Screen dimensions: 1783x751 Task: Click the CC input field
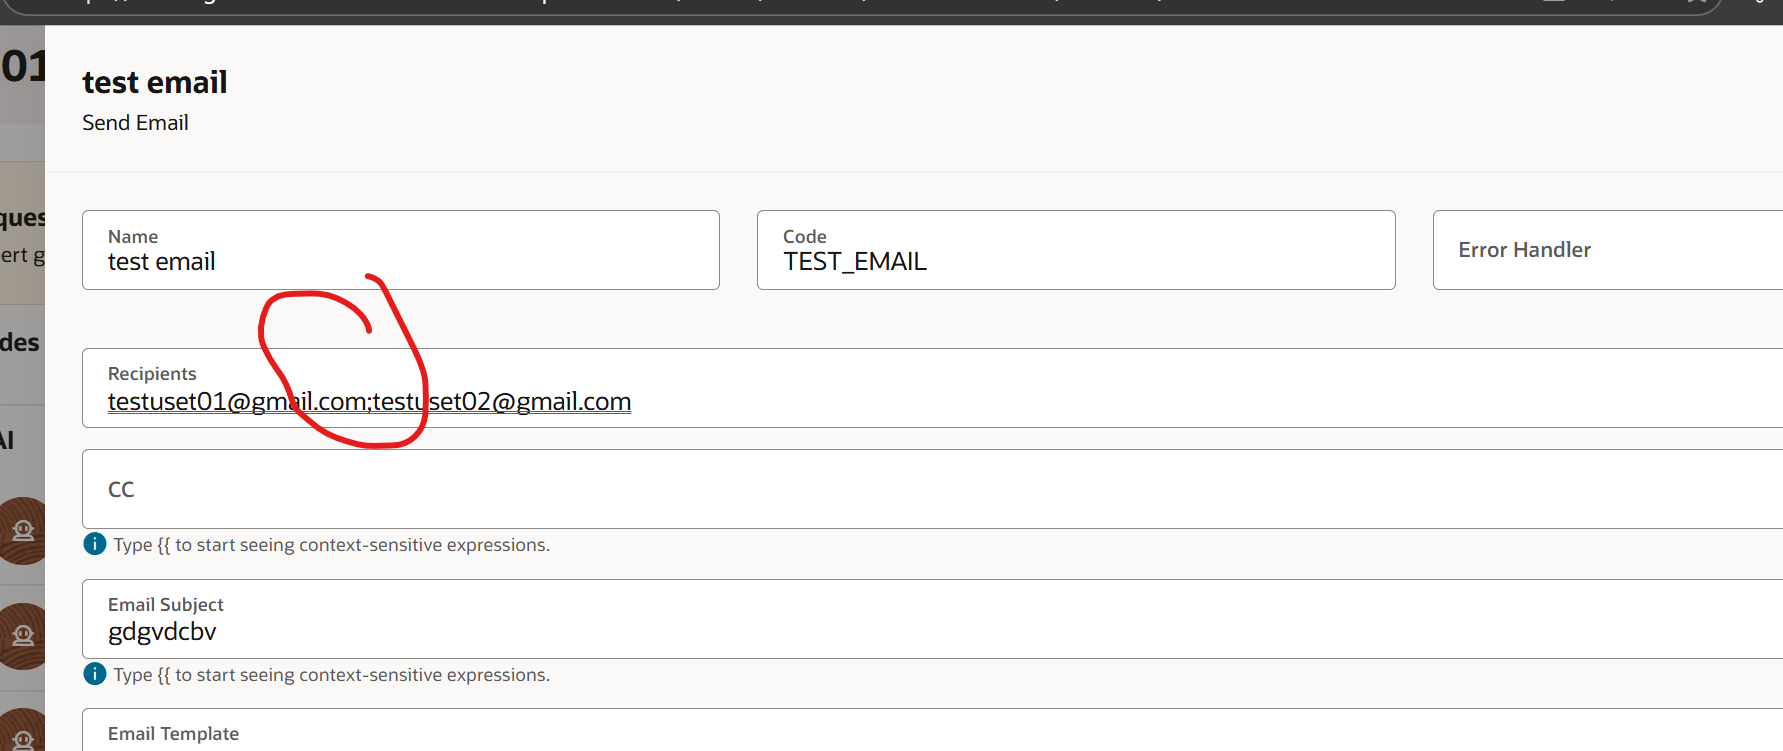click(932, 489)
